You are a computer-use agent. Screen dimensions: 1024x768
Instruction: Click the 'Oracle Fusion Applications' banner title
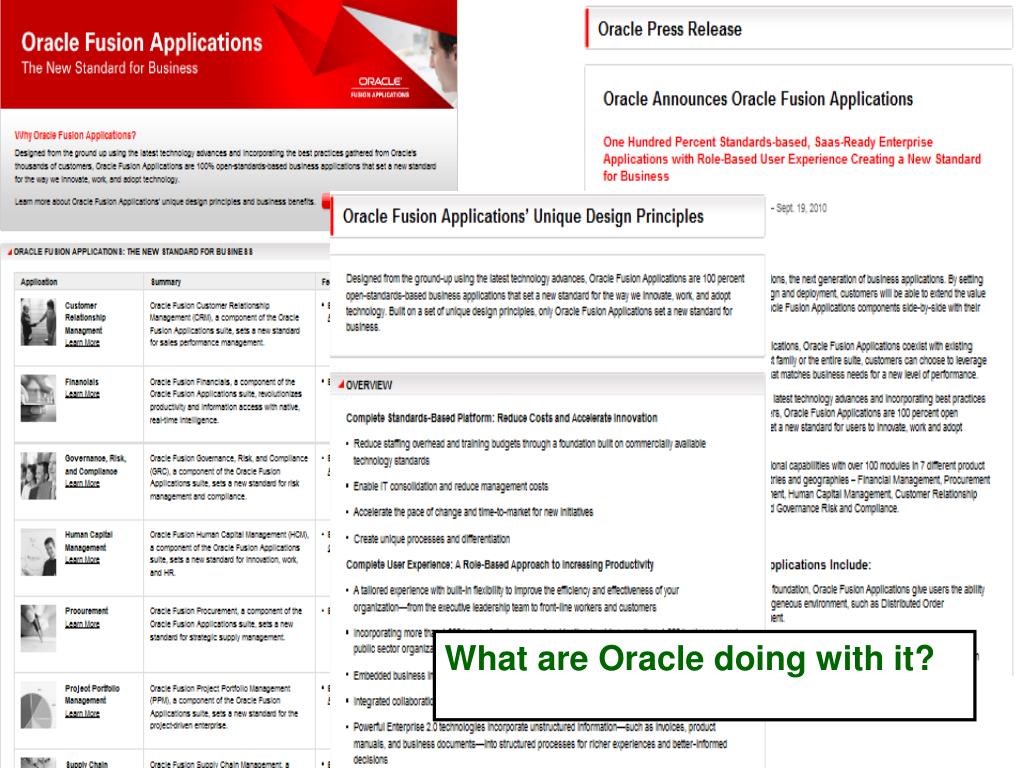142,42
